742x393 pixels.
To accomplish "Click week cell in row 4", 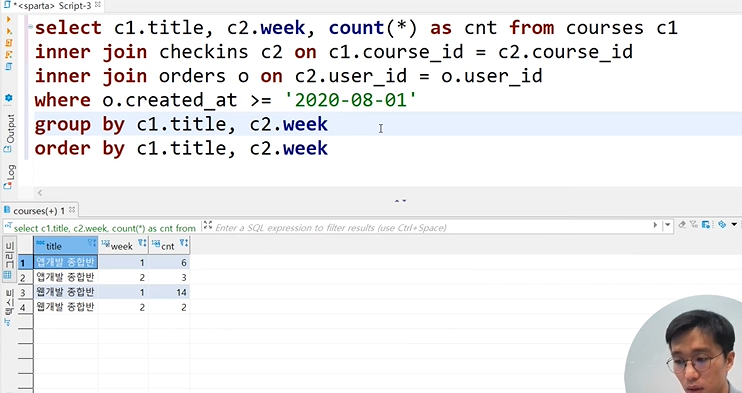I will point(123,307).
